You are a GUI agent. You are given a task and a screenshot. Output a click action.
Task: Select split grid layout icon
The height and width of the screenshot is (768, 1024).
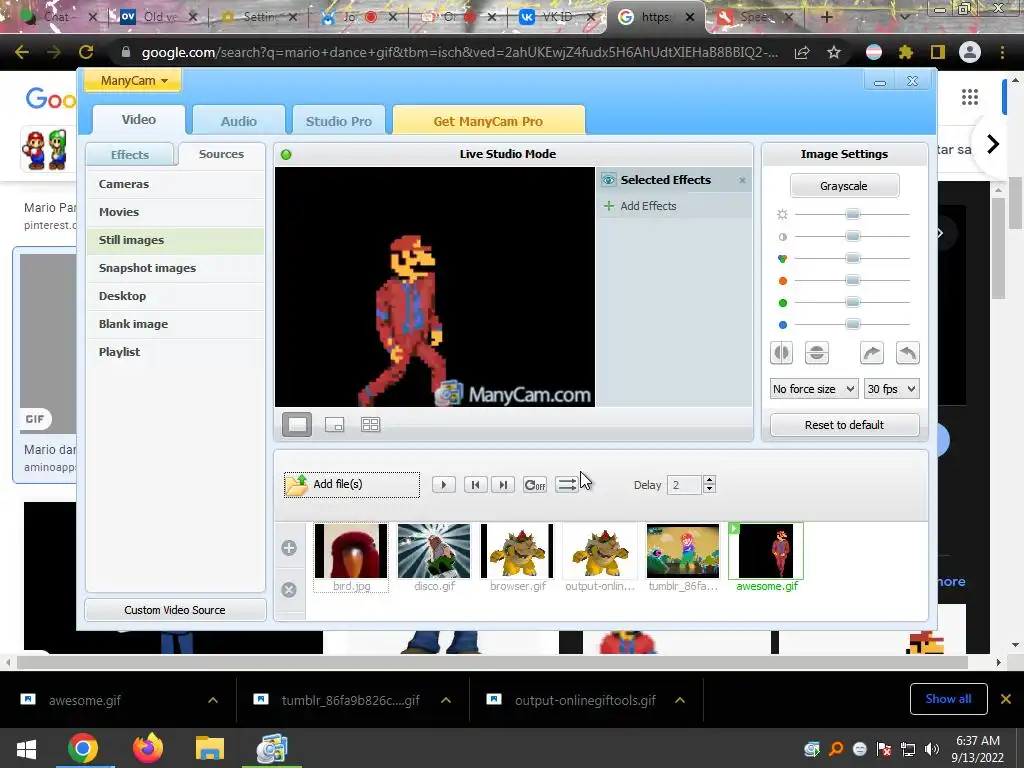(370, 425)
